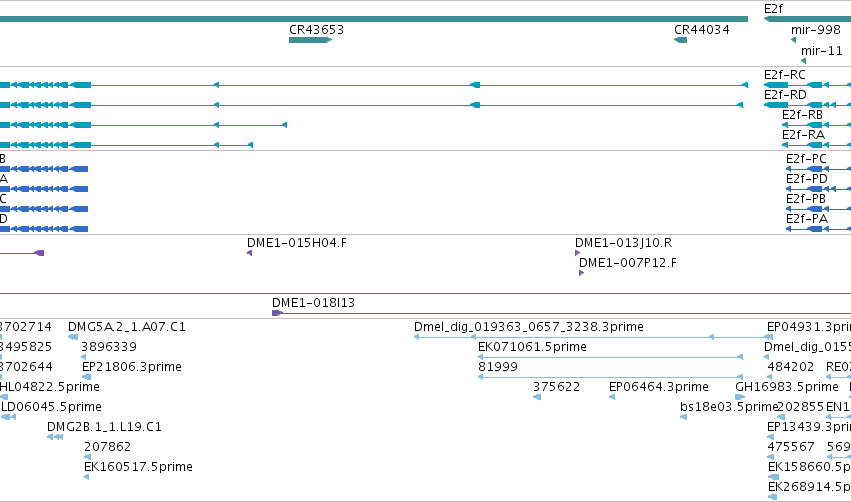This screenshot has width=851, height=502.
Task: Select the CR43653 gene feature bar
Action: click(310, 40)
